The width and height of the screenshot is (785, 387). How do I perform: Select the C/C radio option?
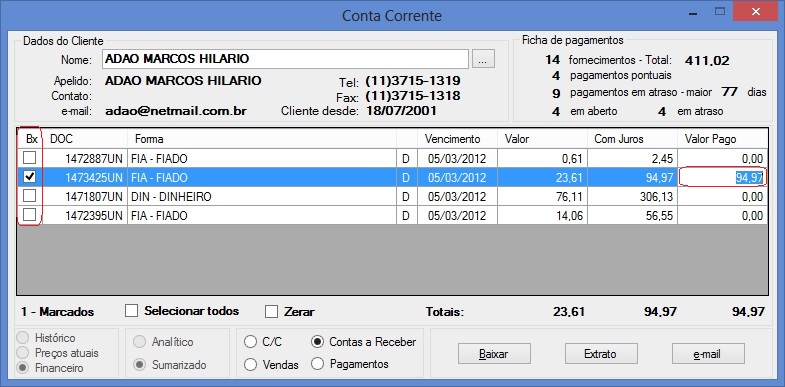click(x=250, y=342)
